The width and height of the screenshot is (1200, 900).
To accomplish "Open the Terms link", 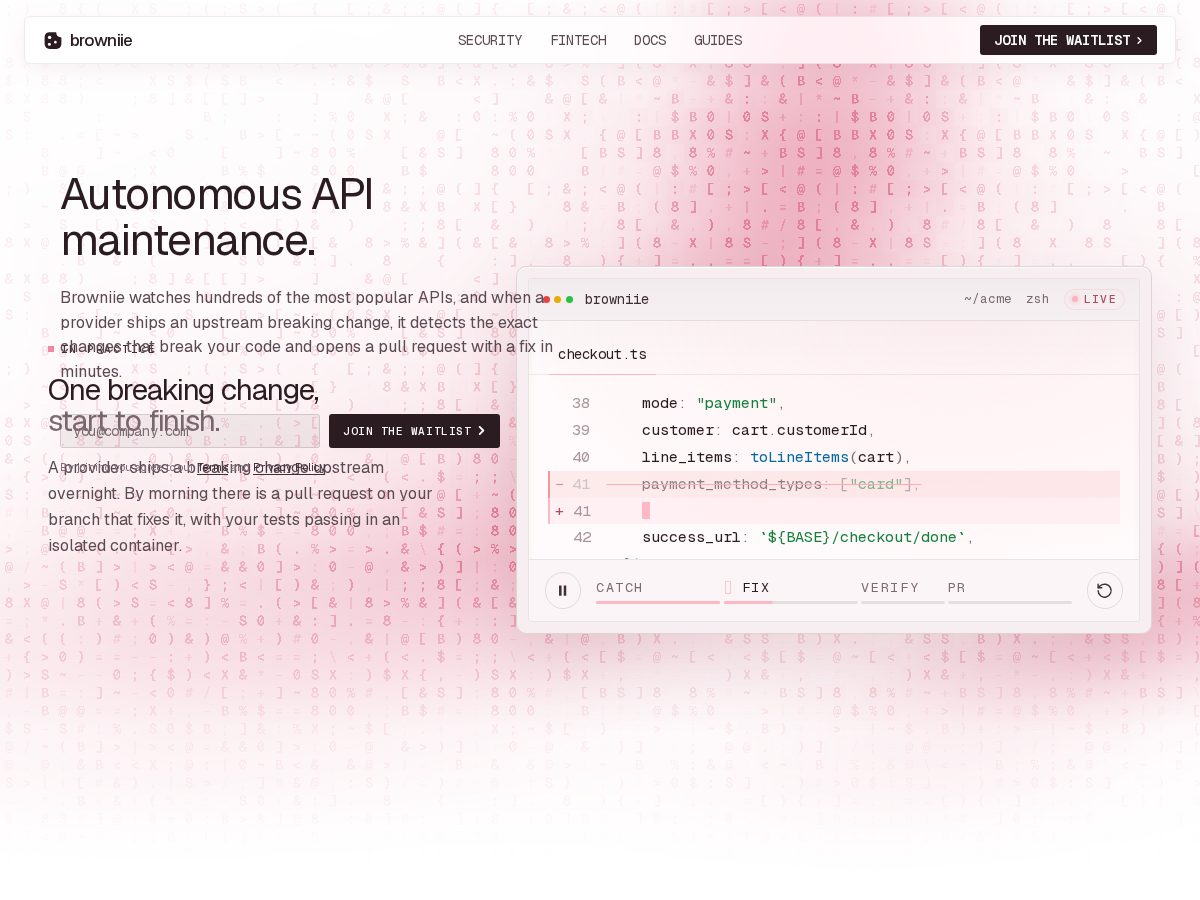I will 213,467.
